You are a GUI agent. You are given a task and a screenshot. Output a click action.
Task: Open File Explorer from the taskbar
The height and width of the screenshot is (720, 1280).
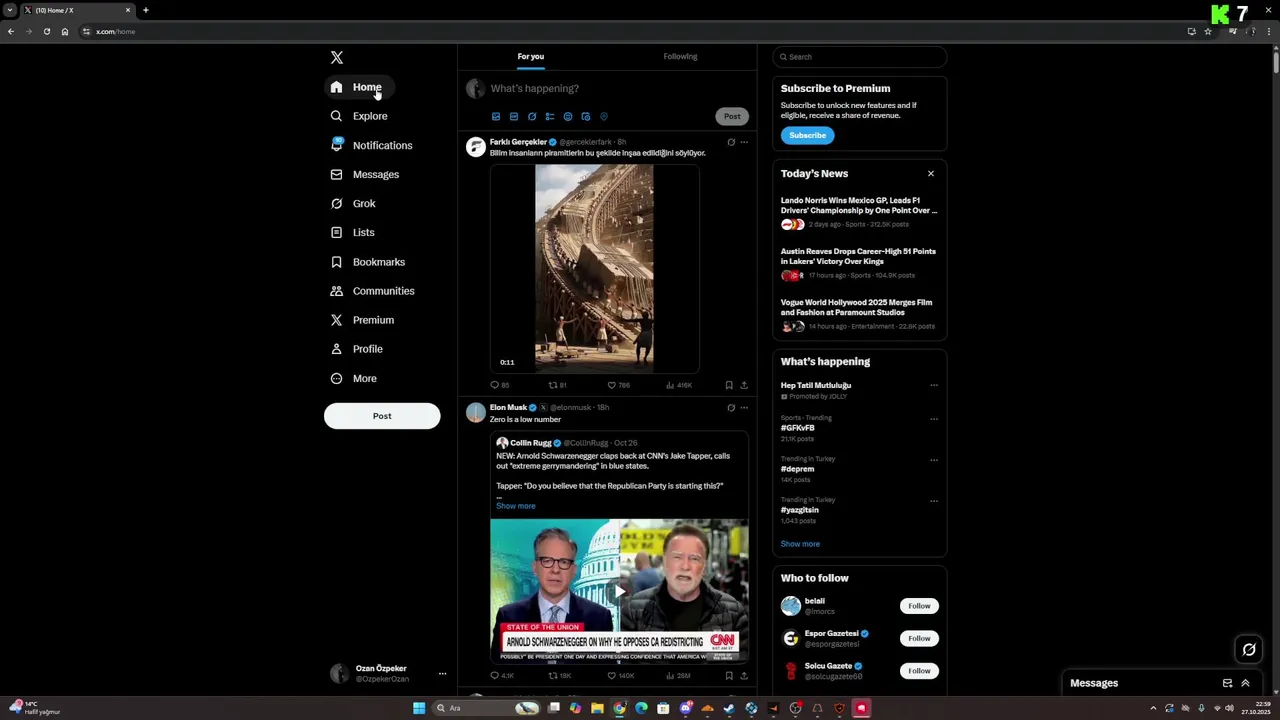click(x=597, y=708)
